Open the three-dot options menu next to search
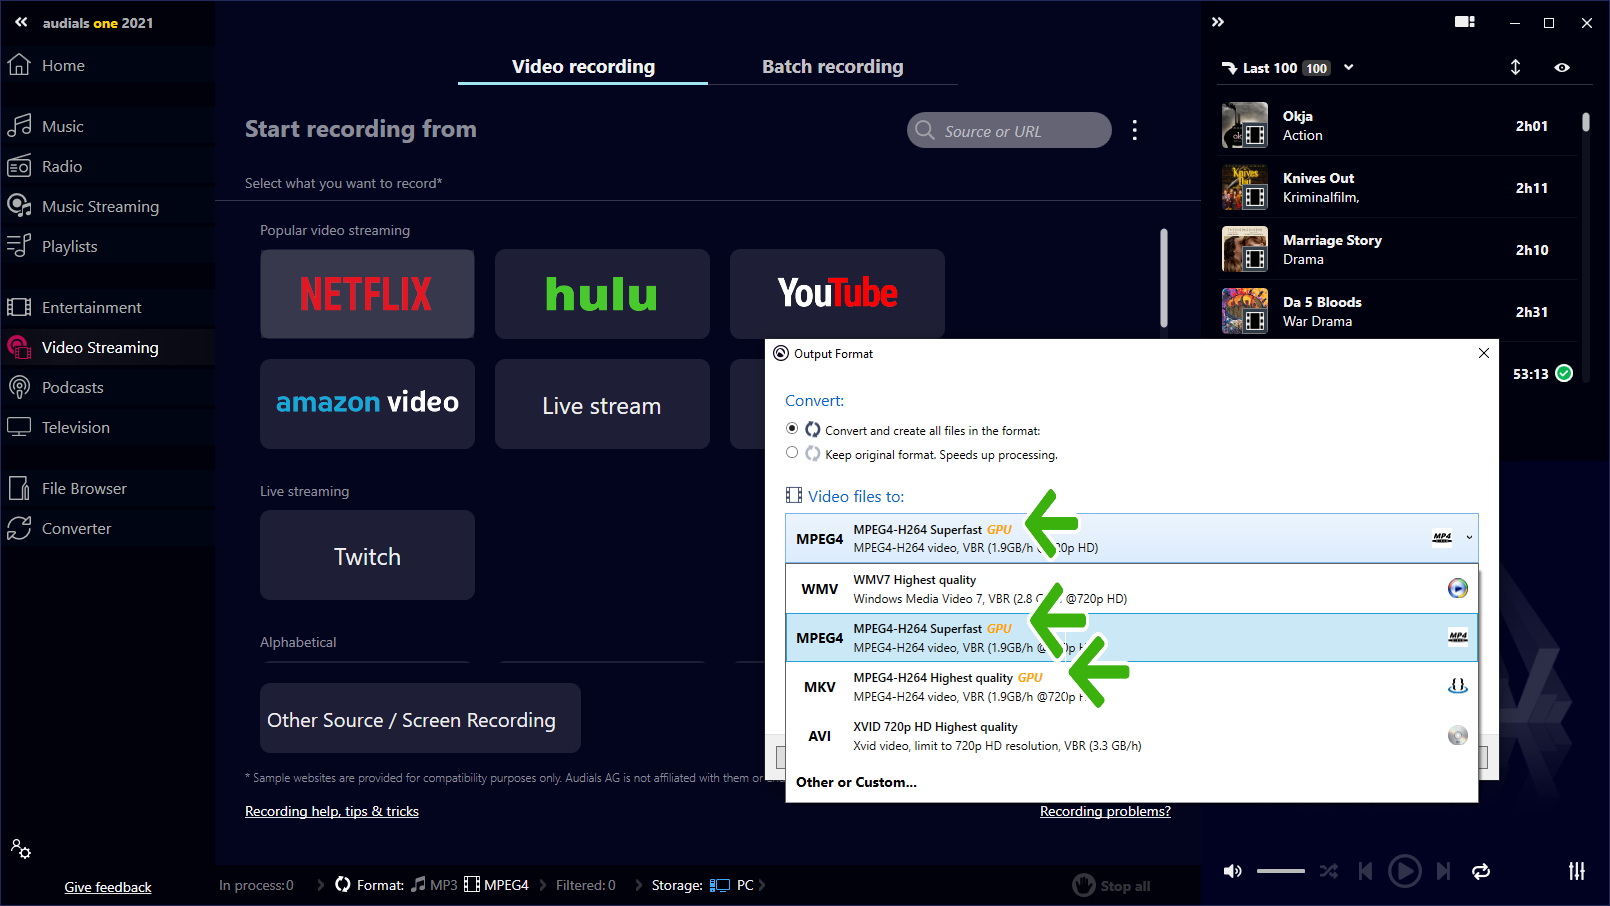 pyautogui.click(x=1134, y=130)
